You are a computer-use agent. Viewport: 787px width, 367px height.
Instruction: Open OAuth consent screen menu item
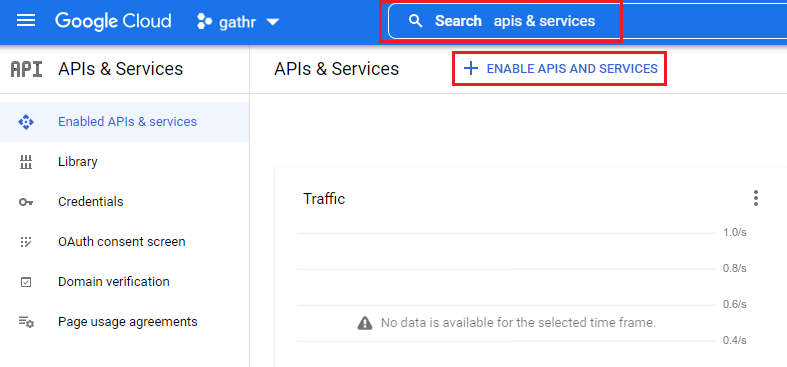tap(124, 241)
